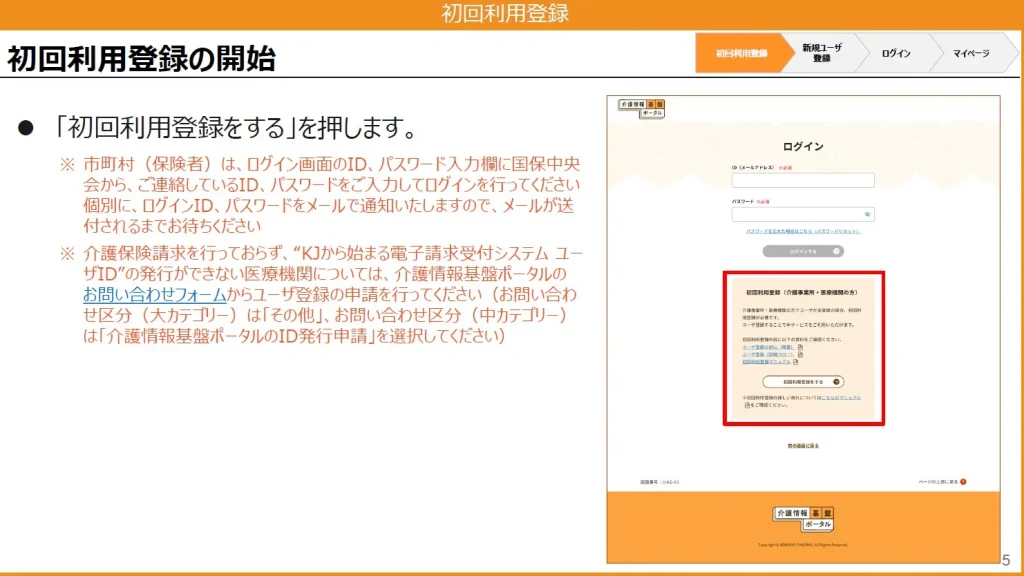Click the footer 介護情報基盤ポータル logo
1024x576 pixels.
(x=803, y=518)
